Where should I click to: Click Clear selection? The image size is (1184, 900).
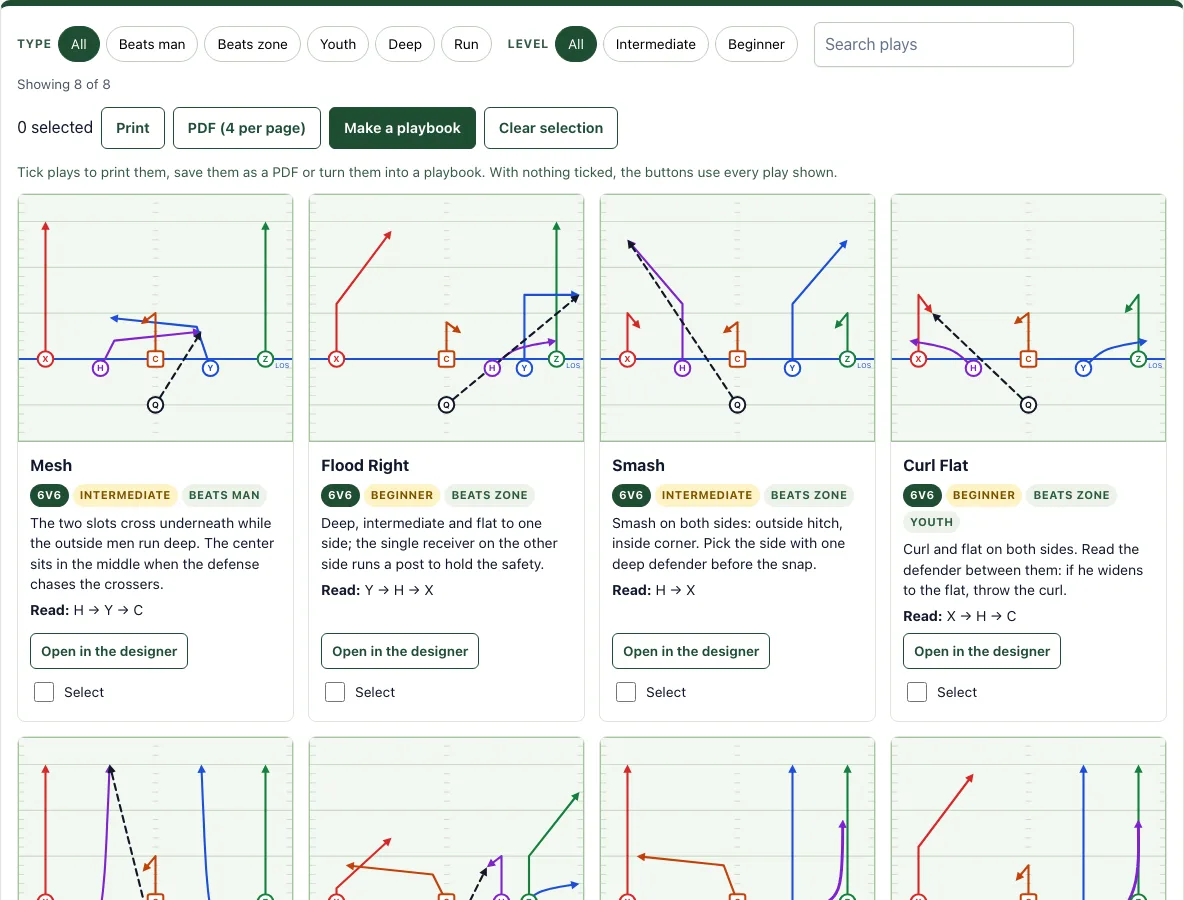[x=550, y=128]
